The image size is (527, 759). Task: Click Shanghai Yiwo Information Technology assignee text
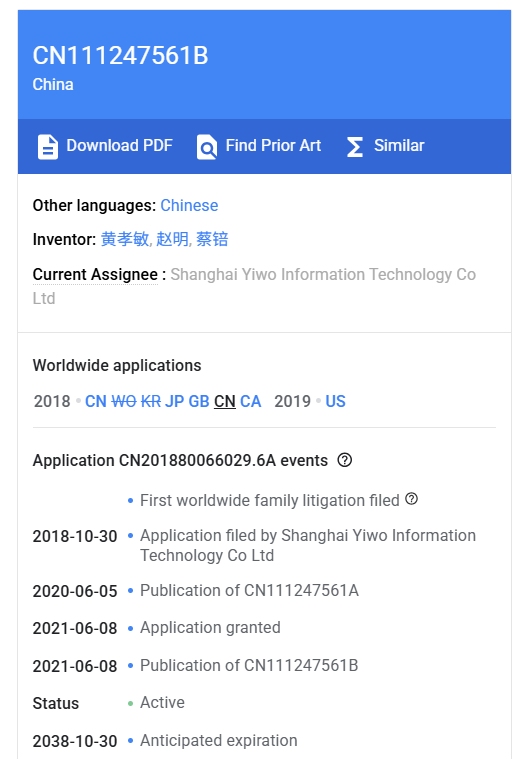[x=255, y=286]
